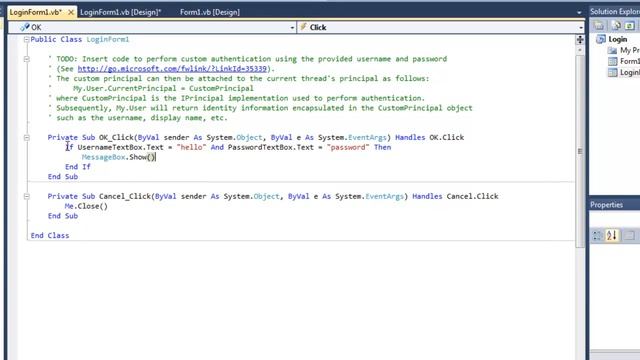Click MessageBox.Show() in the code

[x=118, y=157]
